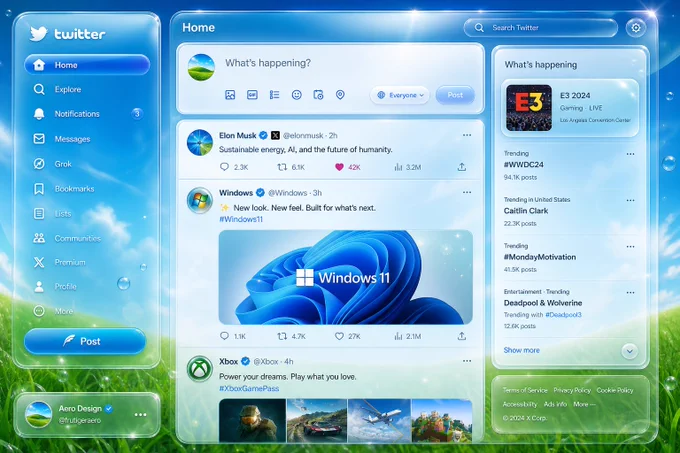Share the Windows post
The width and height of the screenshot is (680, 453).
(x=462, y=336)
